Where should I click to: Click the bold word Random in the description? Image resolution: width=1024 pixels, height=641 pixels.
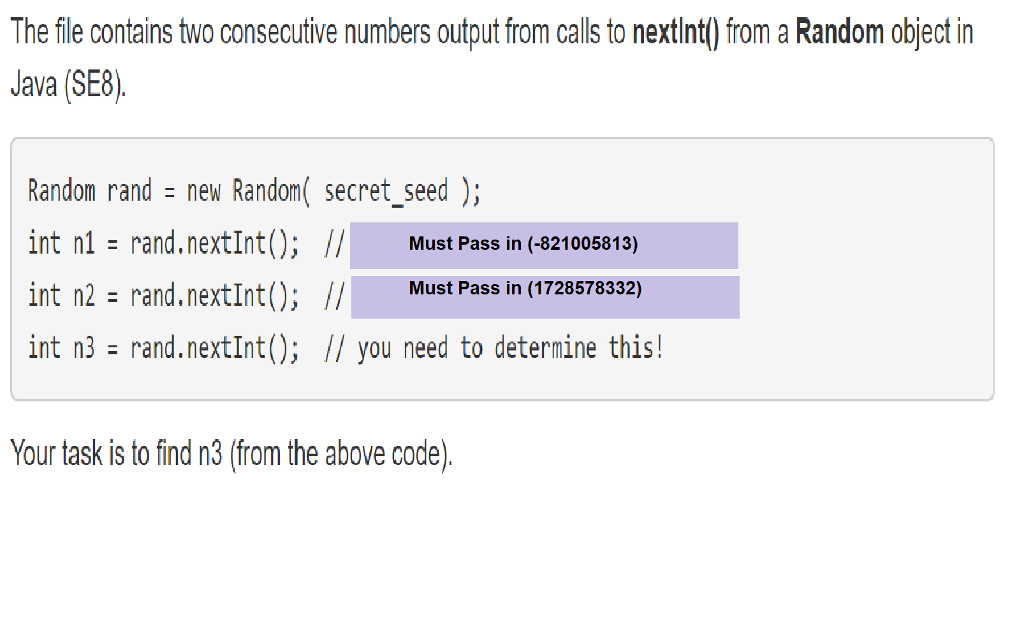(839, 34)
